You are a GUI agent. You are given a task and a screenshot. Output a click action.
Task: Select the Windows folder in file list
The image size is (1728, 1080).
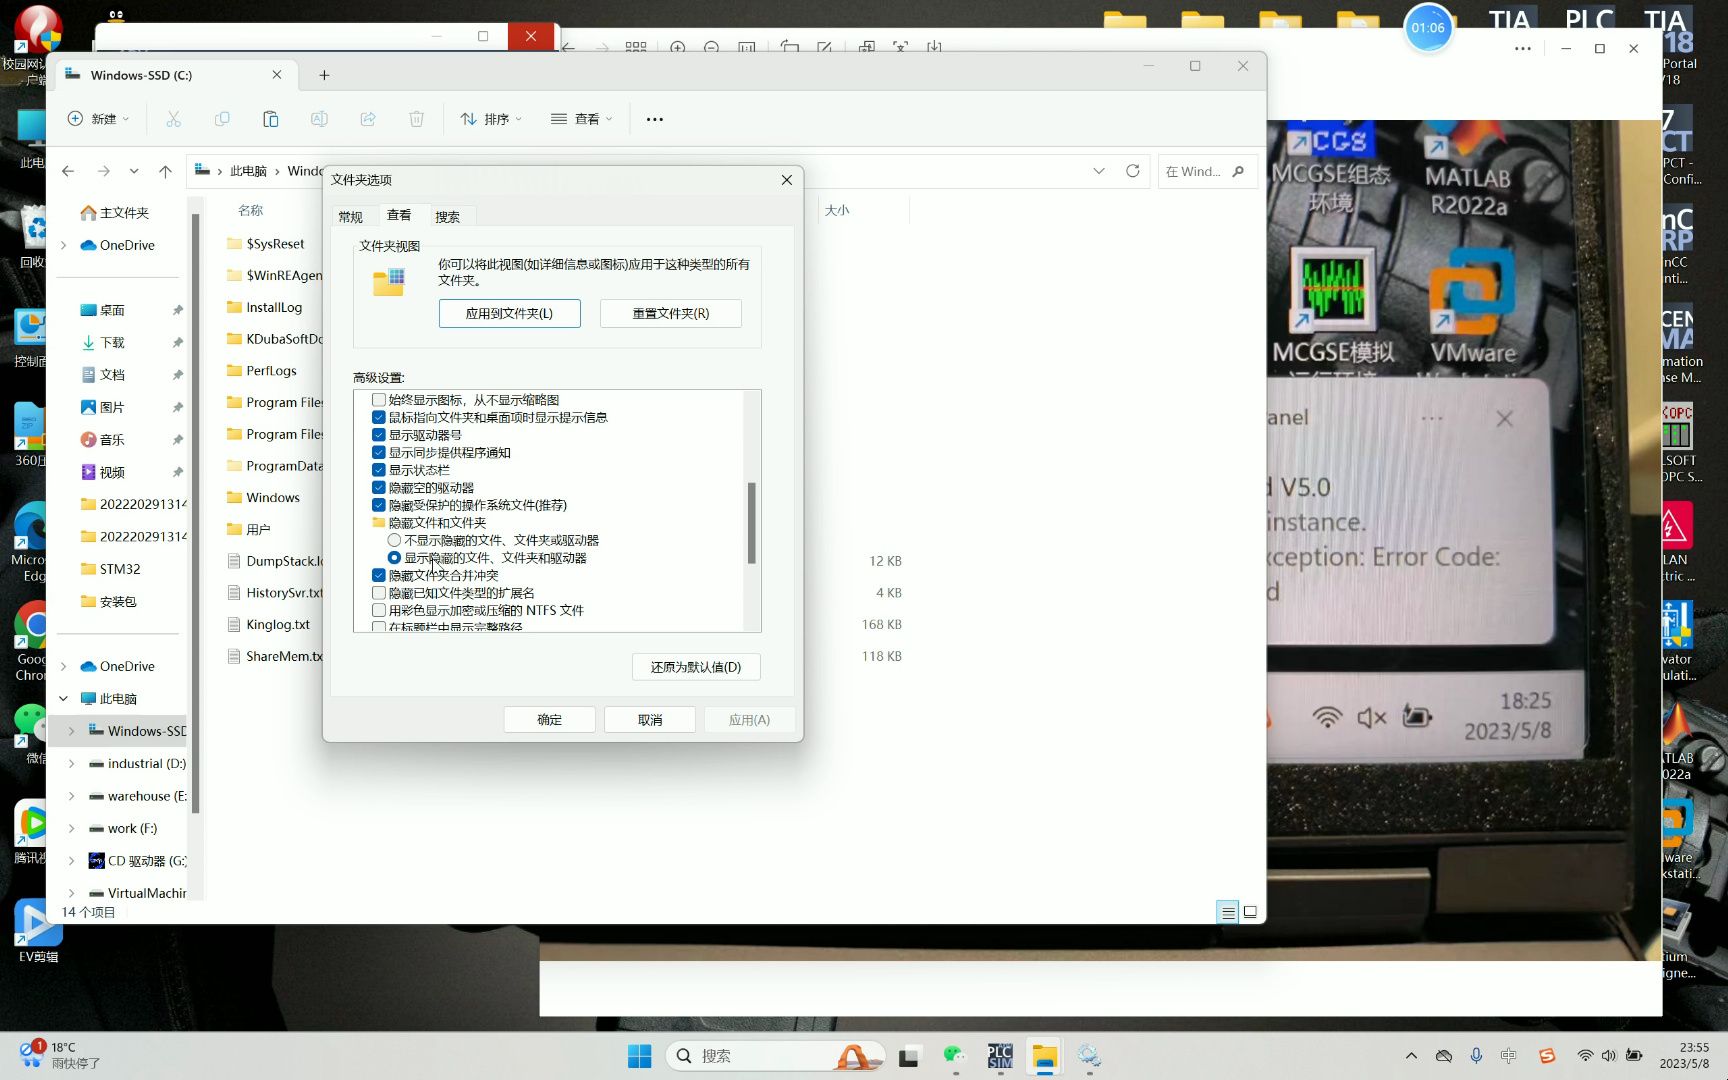(272, 497)
